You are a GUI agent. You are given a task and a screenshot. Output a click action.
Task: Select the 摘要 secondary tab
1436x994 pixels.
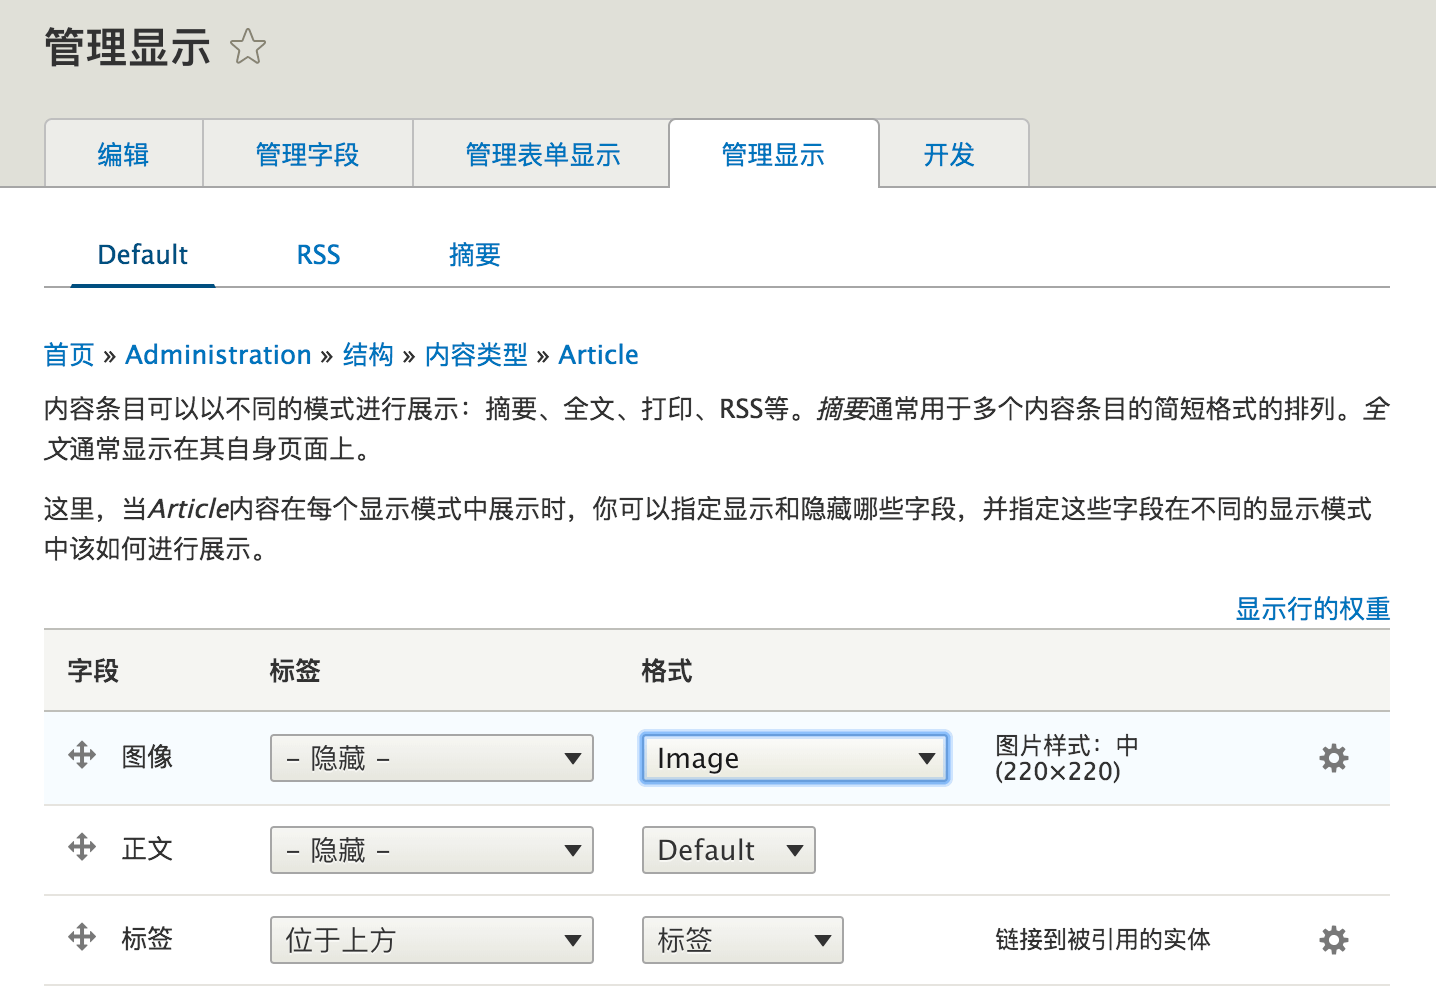[475, 255]
